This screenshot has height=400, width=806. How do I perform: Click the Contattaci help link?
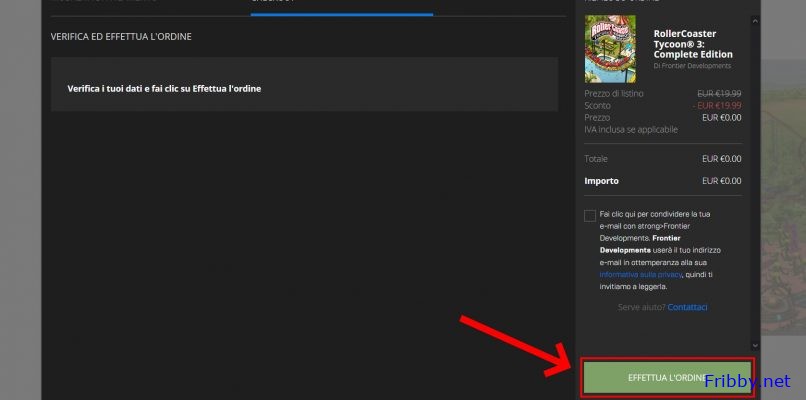(x=687, y=306)
